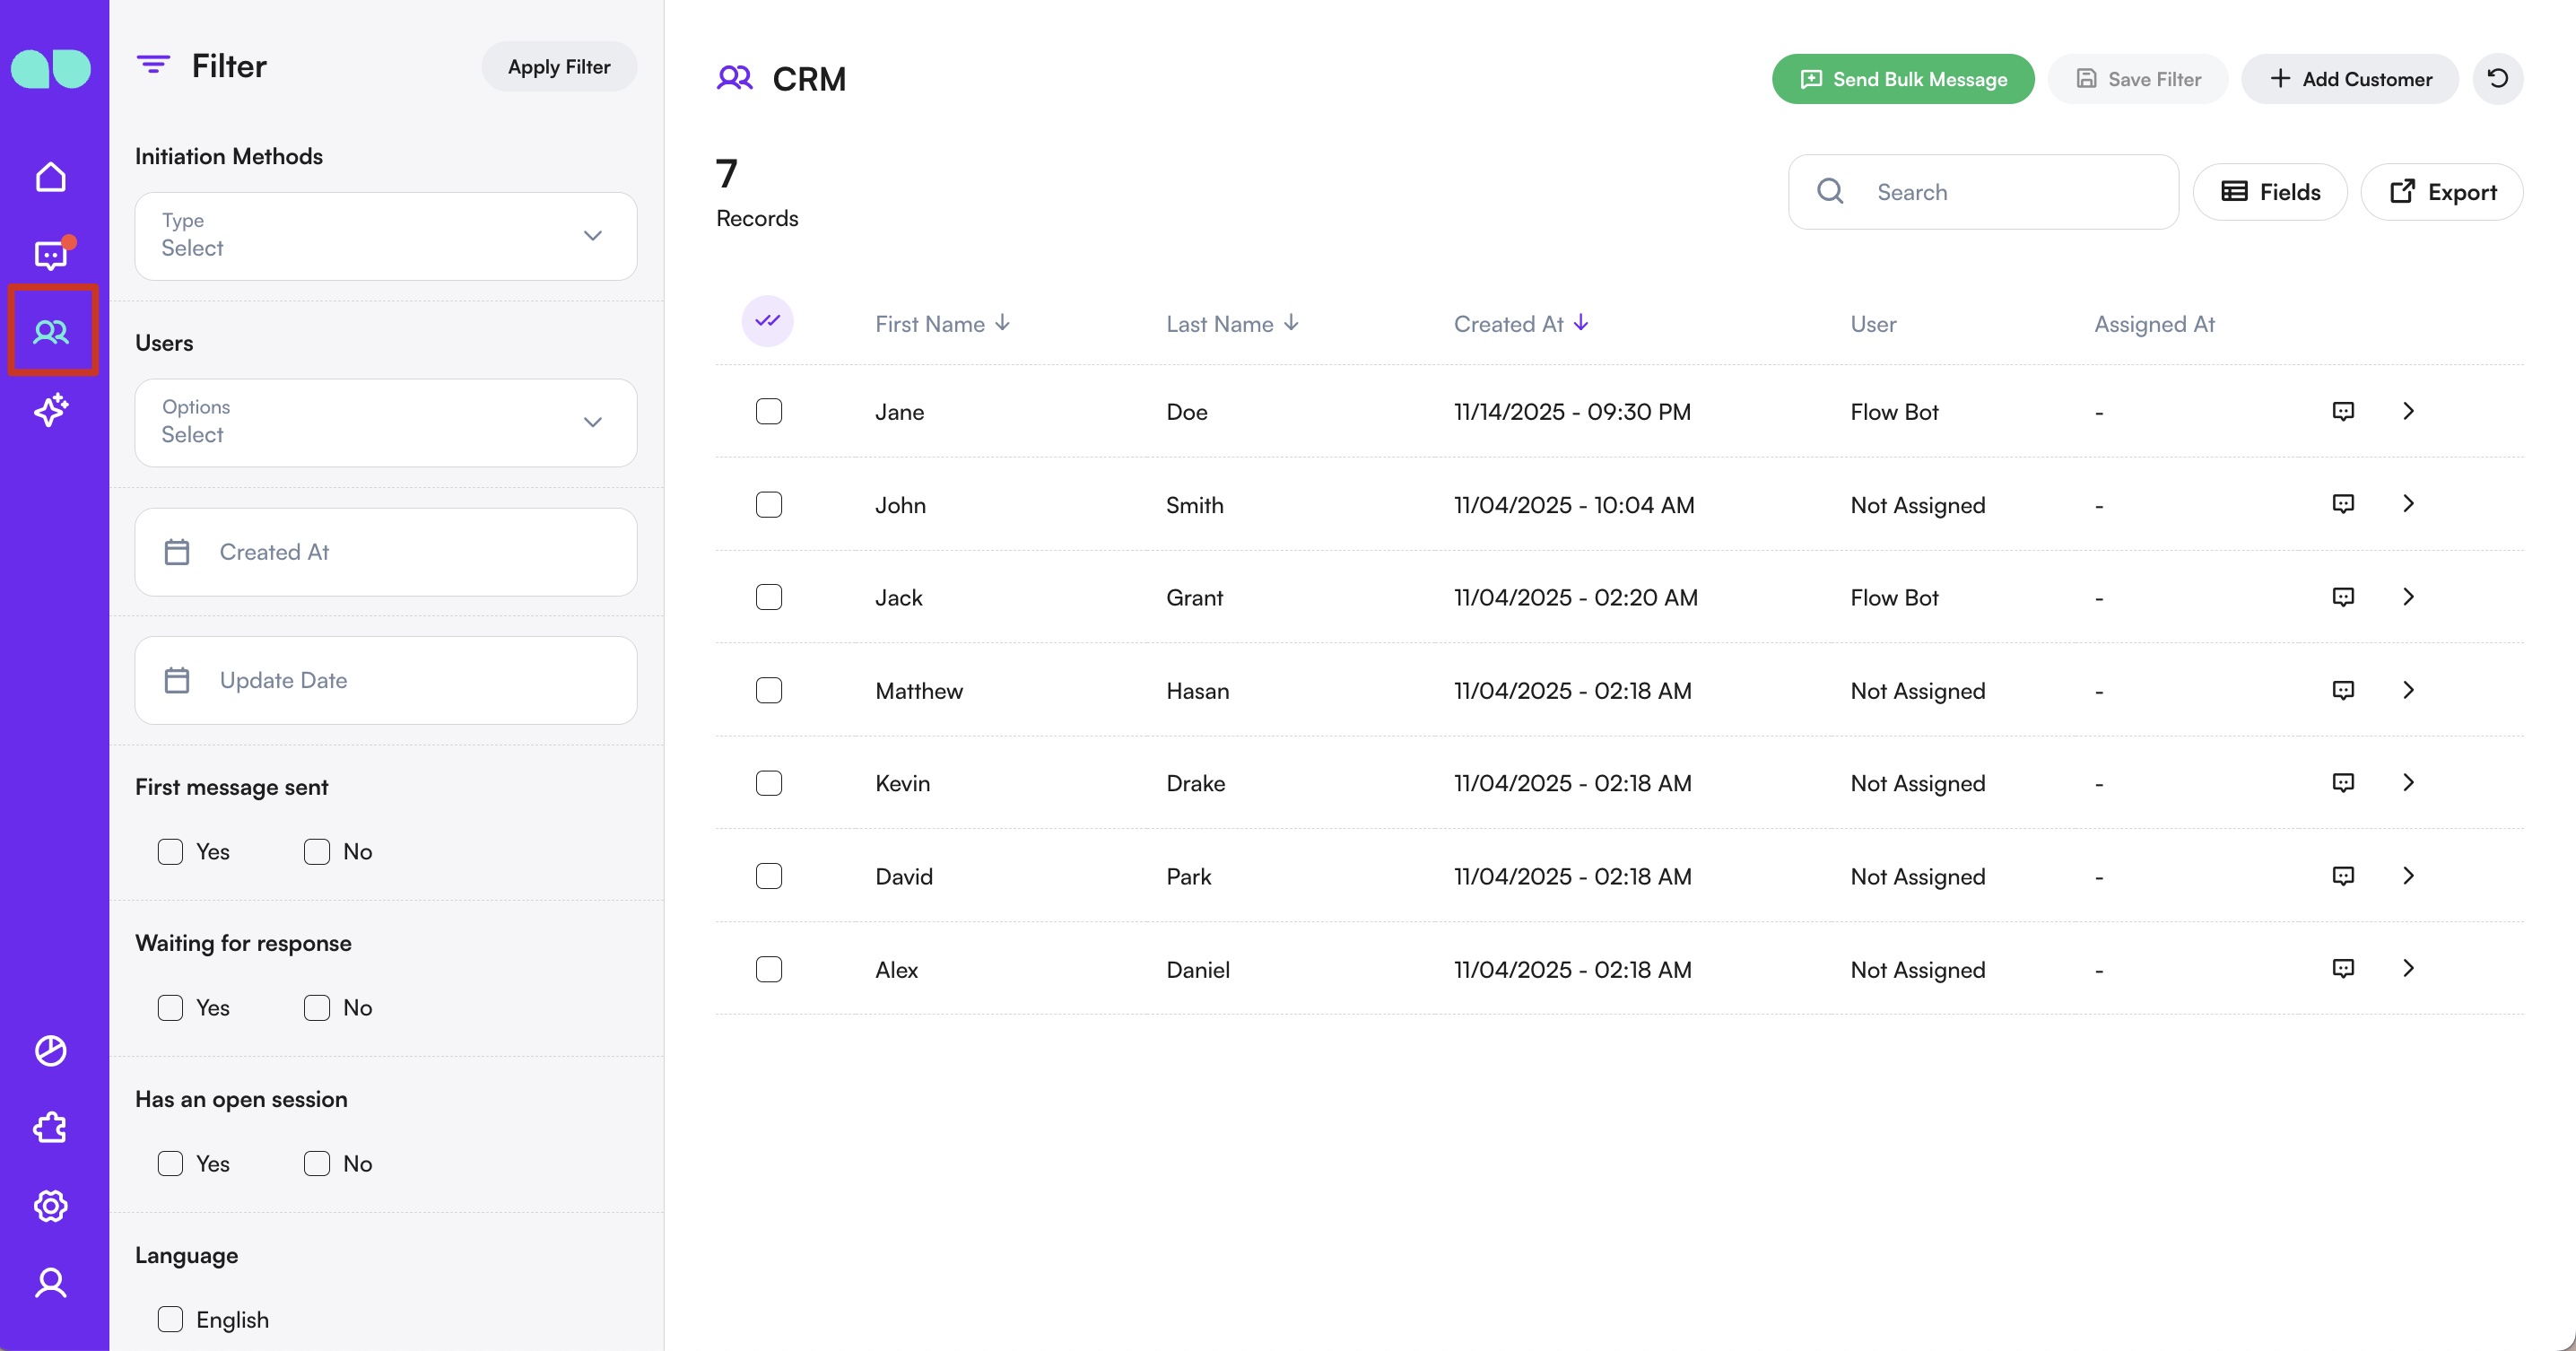
Task: Open the Home icon in the sidebar
Action: pyautogui.click(x=51, y=176)
